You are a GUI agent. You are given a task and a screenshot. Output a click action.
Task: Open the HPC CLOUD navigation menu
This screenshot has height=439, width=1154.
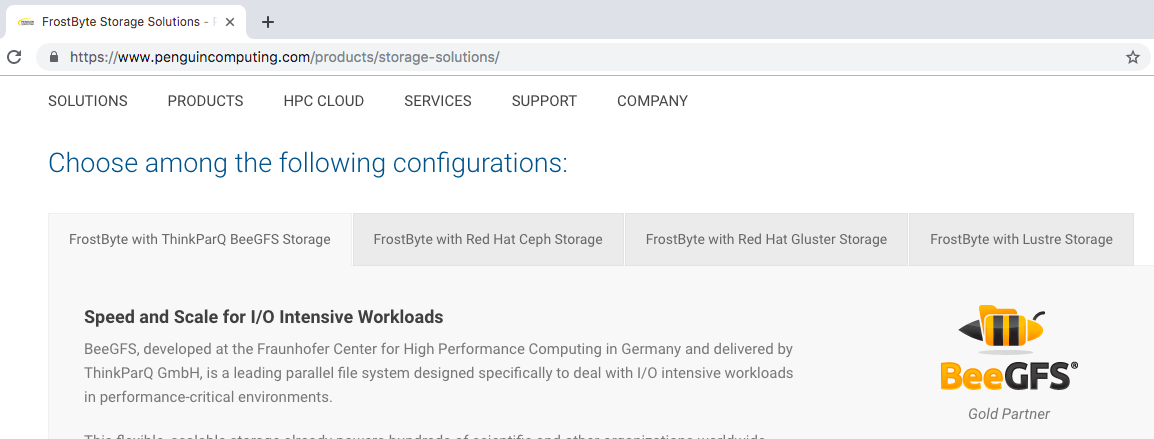[x=324, y=101]
